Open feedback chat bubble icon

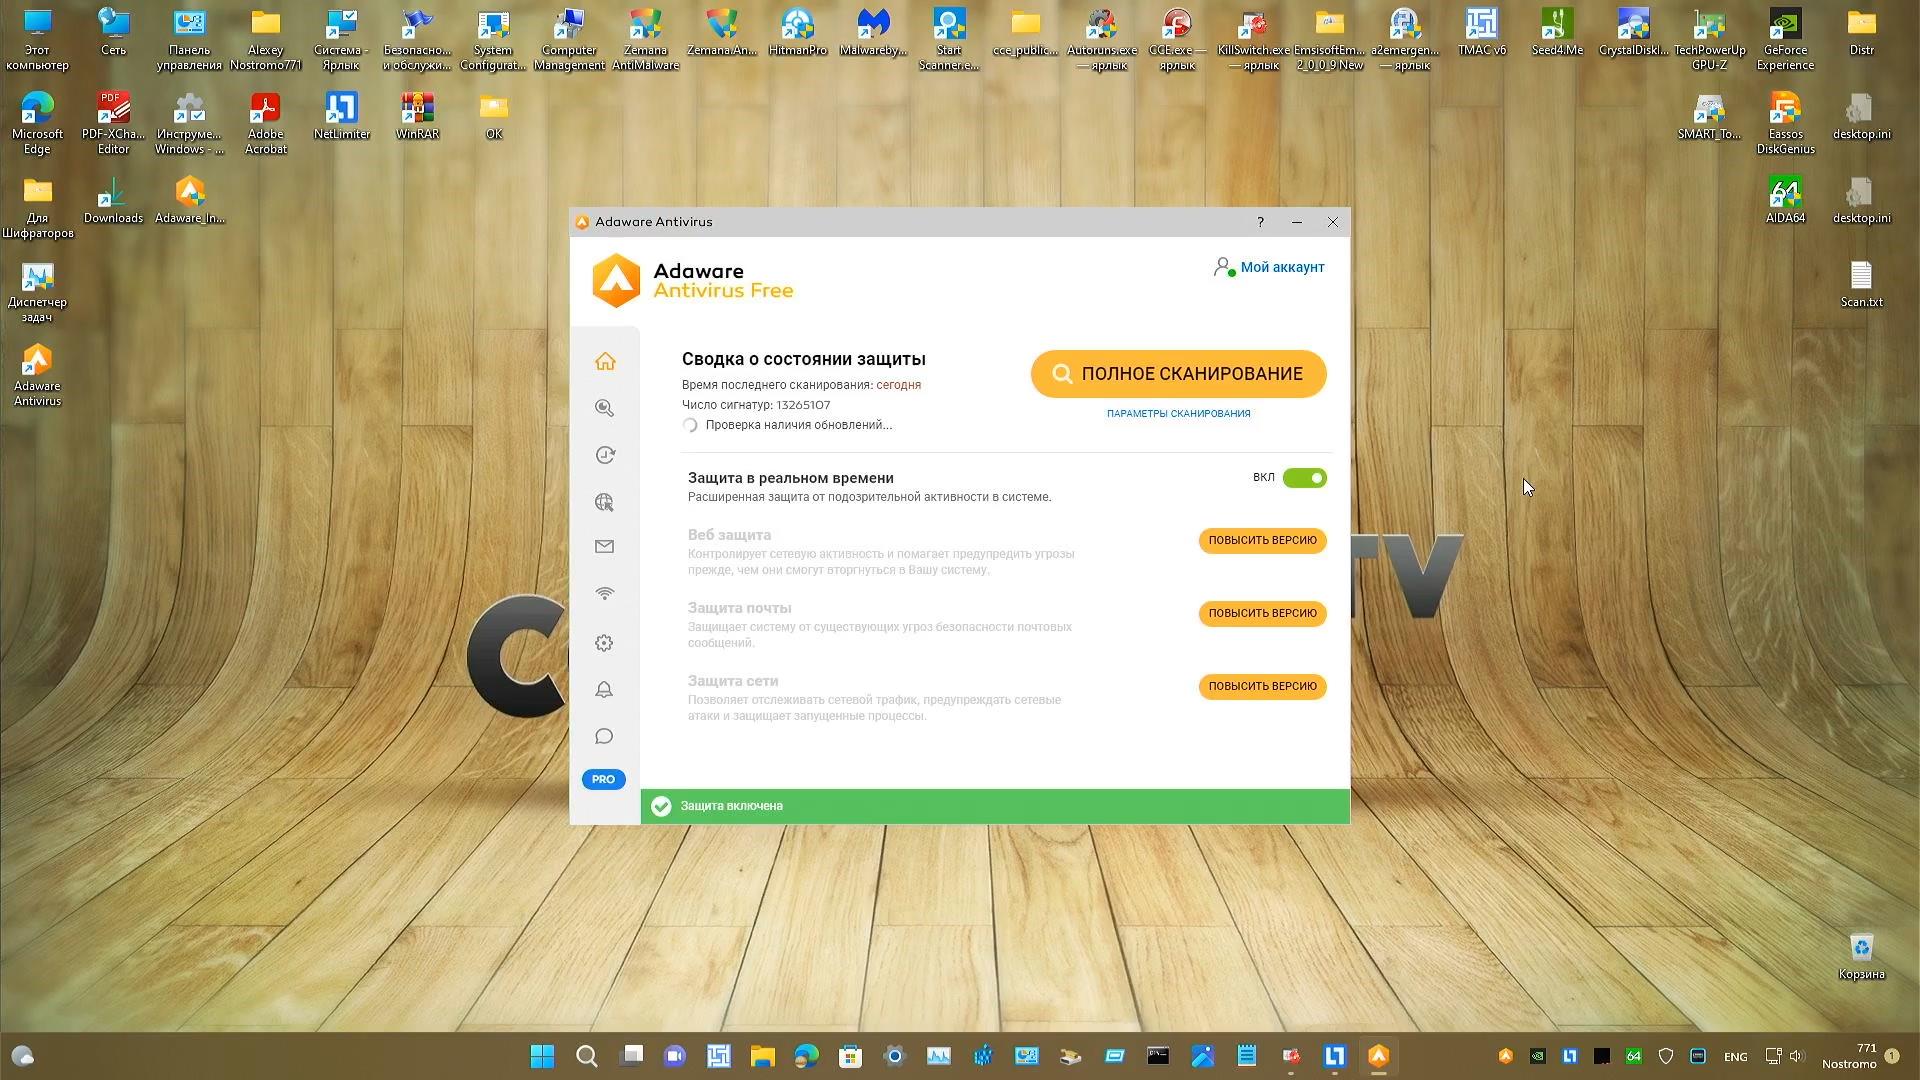[604, 737]
